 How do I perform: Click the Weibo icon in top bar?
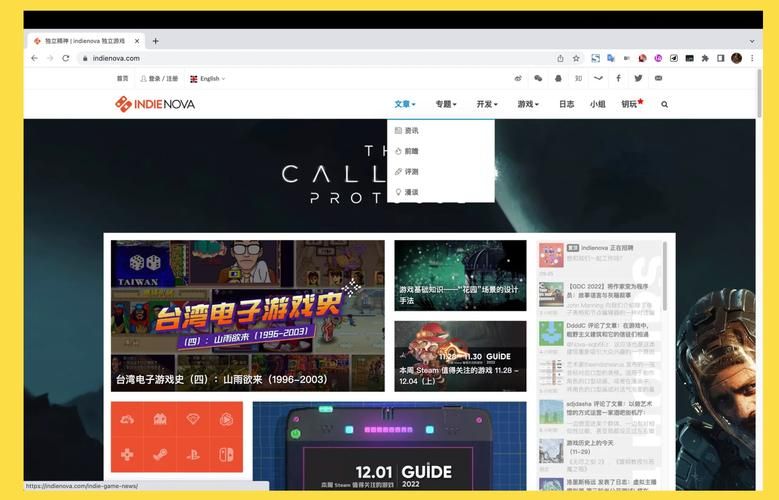pos(518,79)
